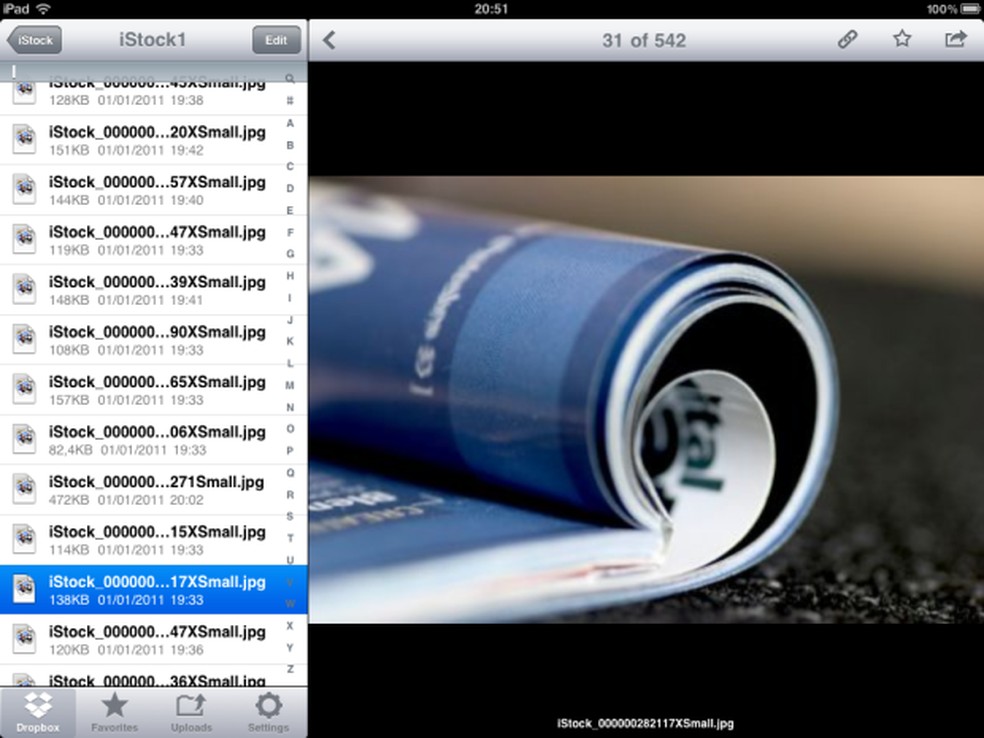Switch to the Uploads tab
This screenshot has width=984, height=738.
(x=191, y=712)
